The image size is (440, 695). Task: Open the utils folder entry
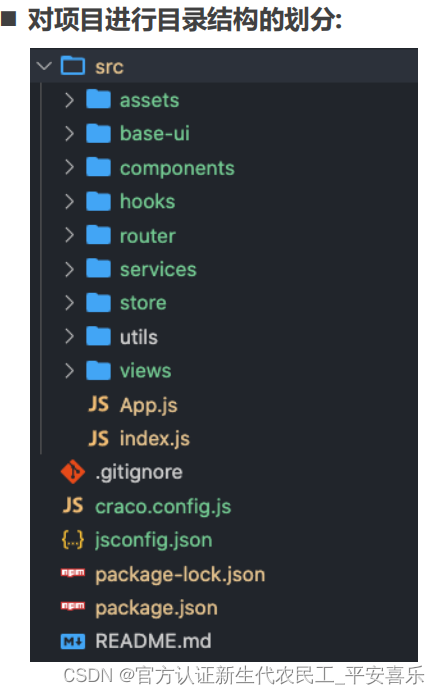coord(224,337)
